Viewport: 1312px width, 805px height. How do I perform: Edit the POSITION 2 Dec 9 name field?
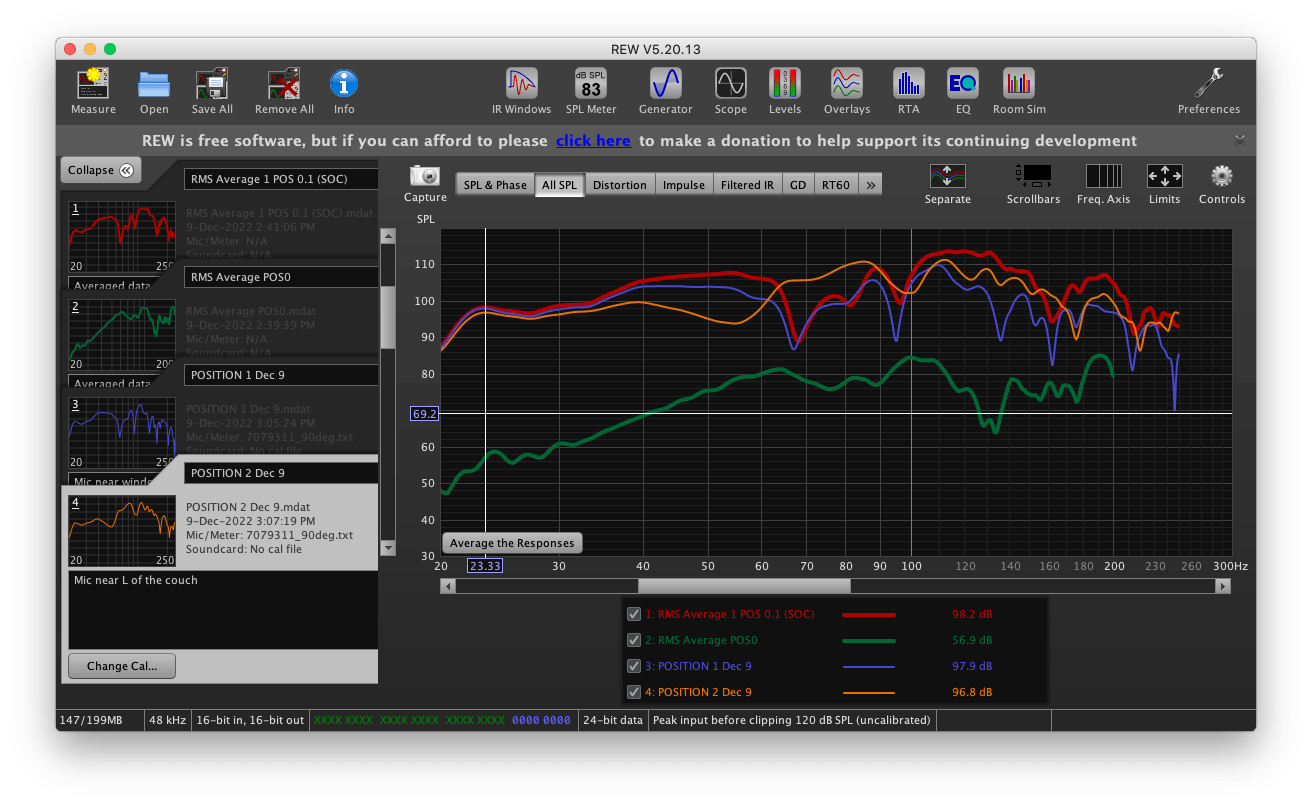pyautogui.click(x=281, y=473)
